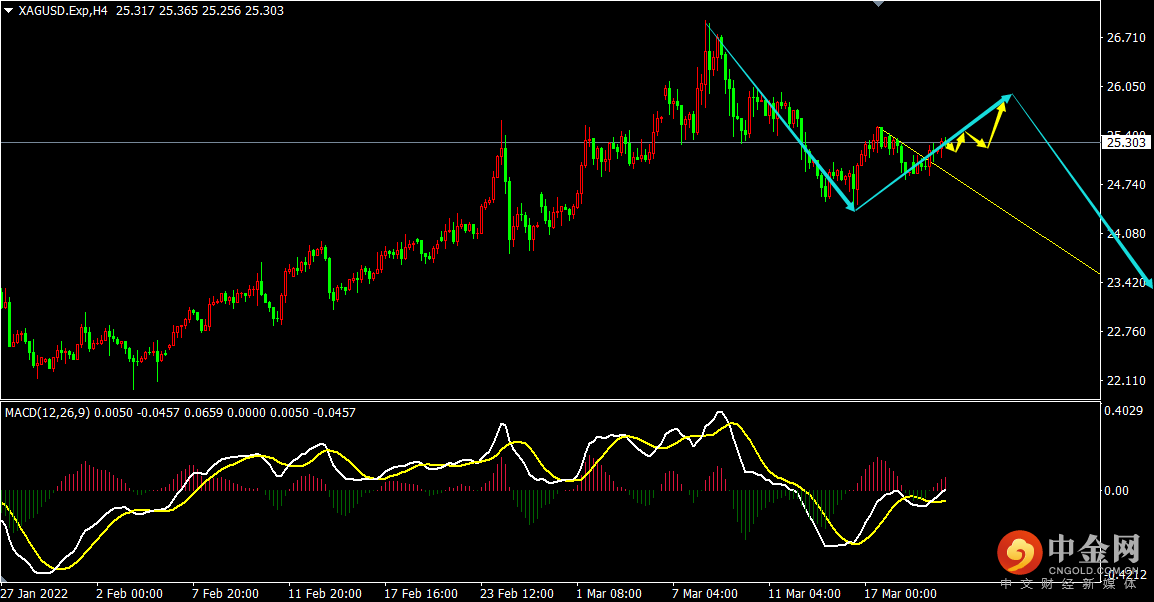Screen dimensions: 1154x602
Task: Click the 23 Feb 12:00 time label
Action: coord(517,593)
